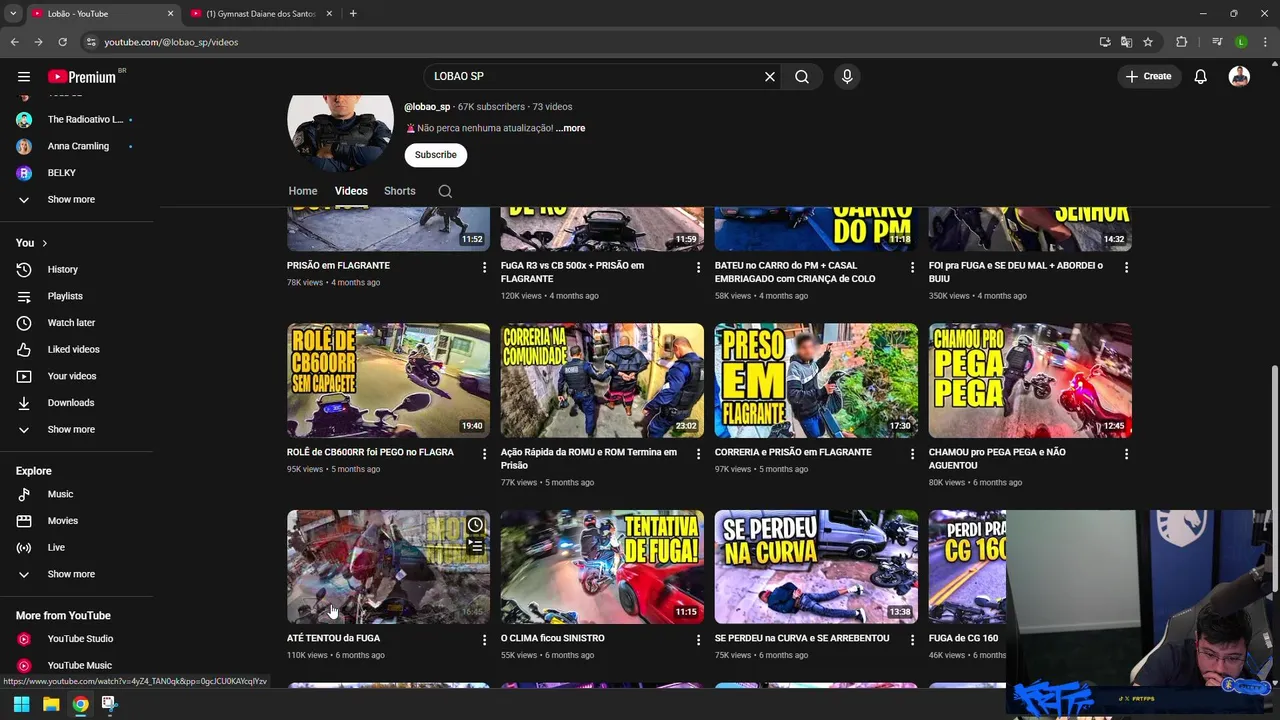Open a new browser tab
1280x720 pixels.
(x=353, y=14)
